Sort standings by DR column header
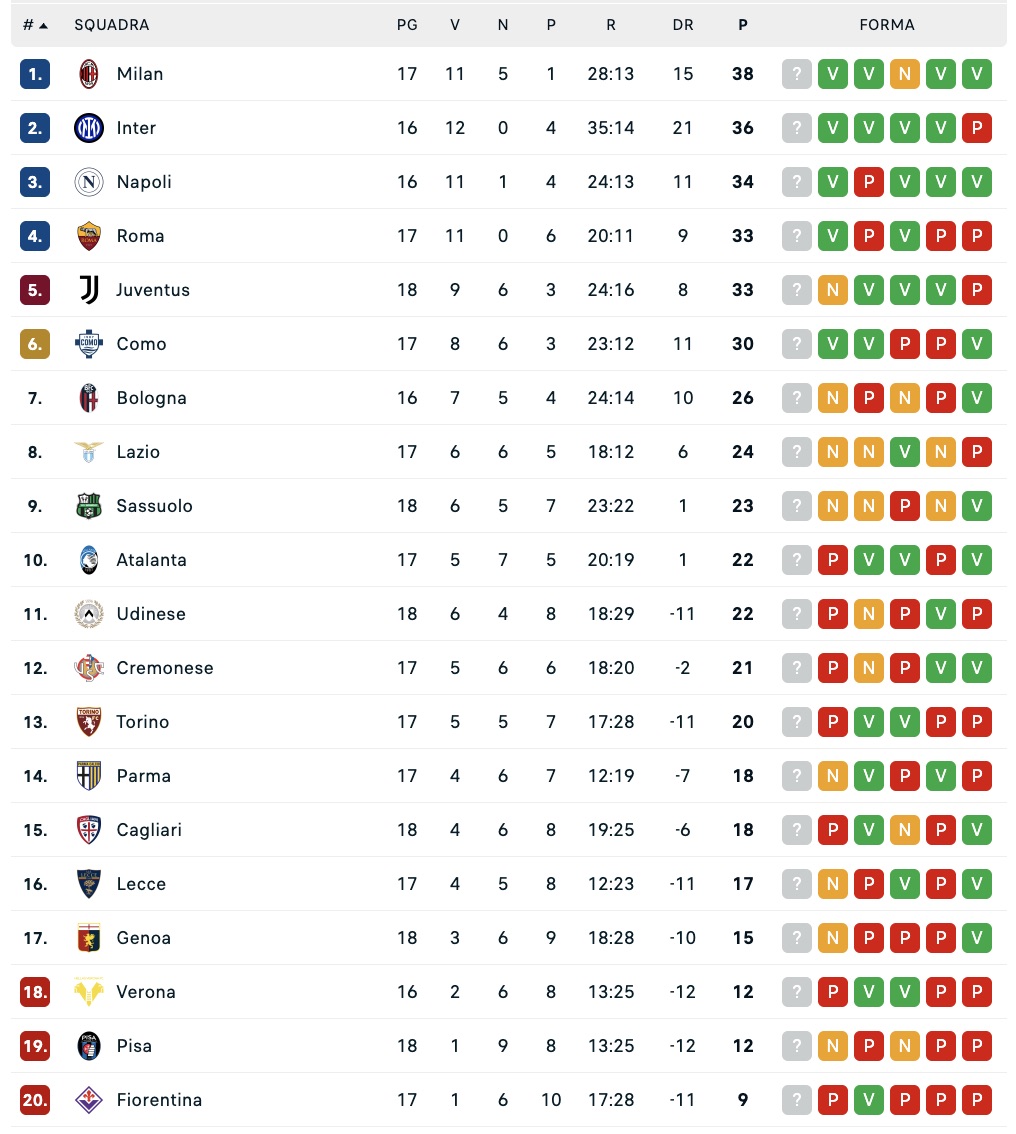The height and width of the screenshot is (1134, 1016). [683, 25]
